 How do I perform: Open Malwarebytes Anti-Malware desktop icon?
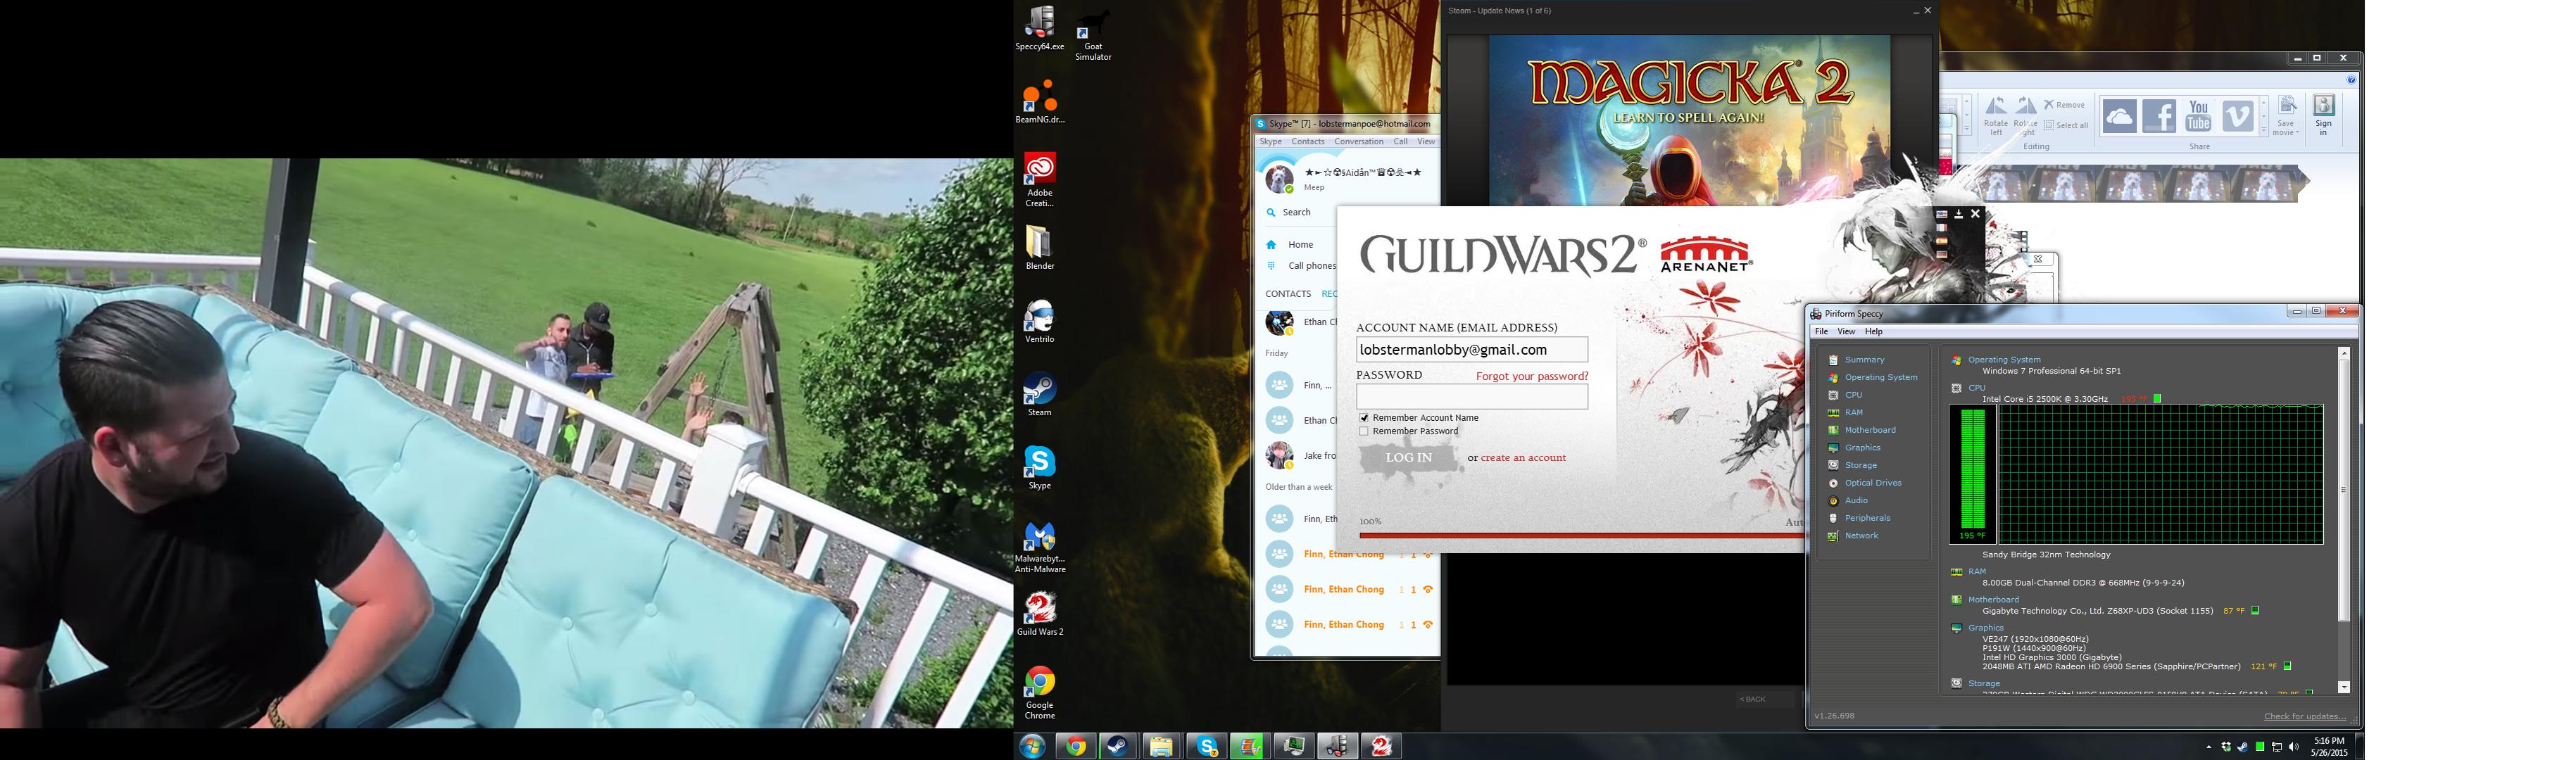tap(1040, 547)
